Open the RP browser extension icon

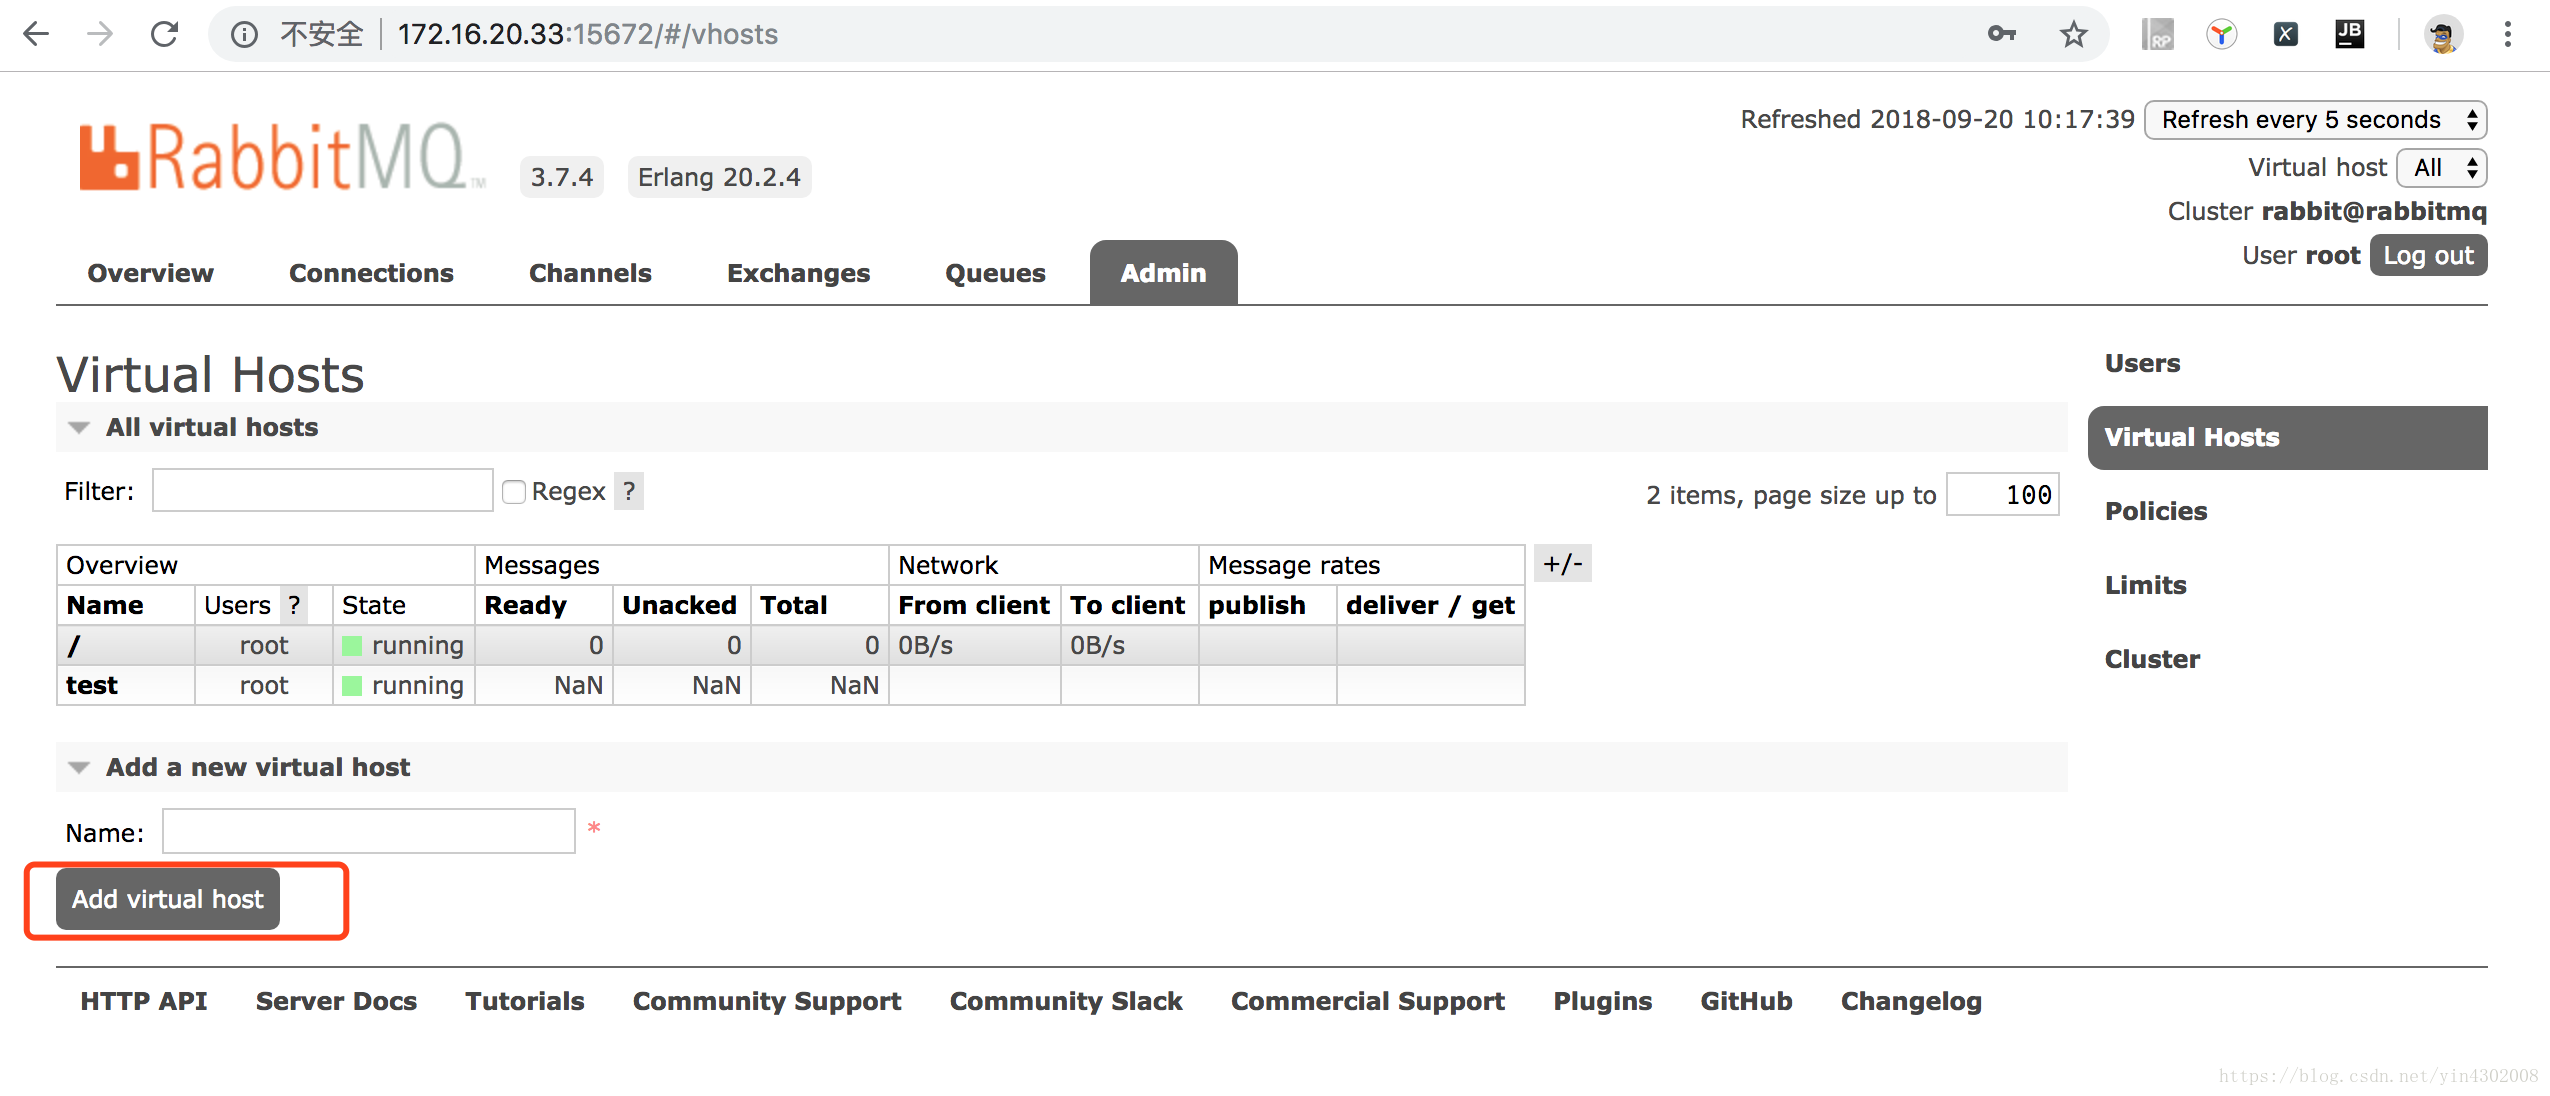click(x=2157, y=34)
